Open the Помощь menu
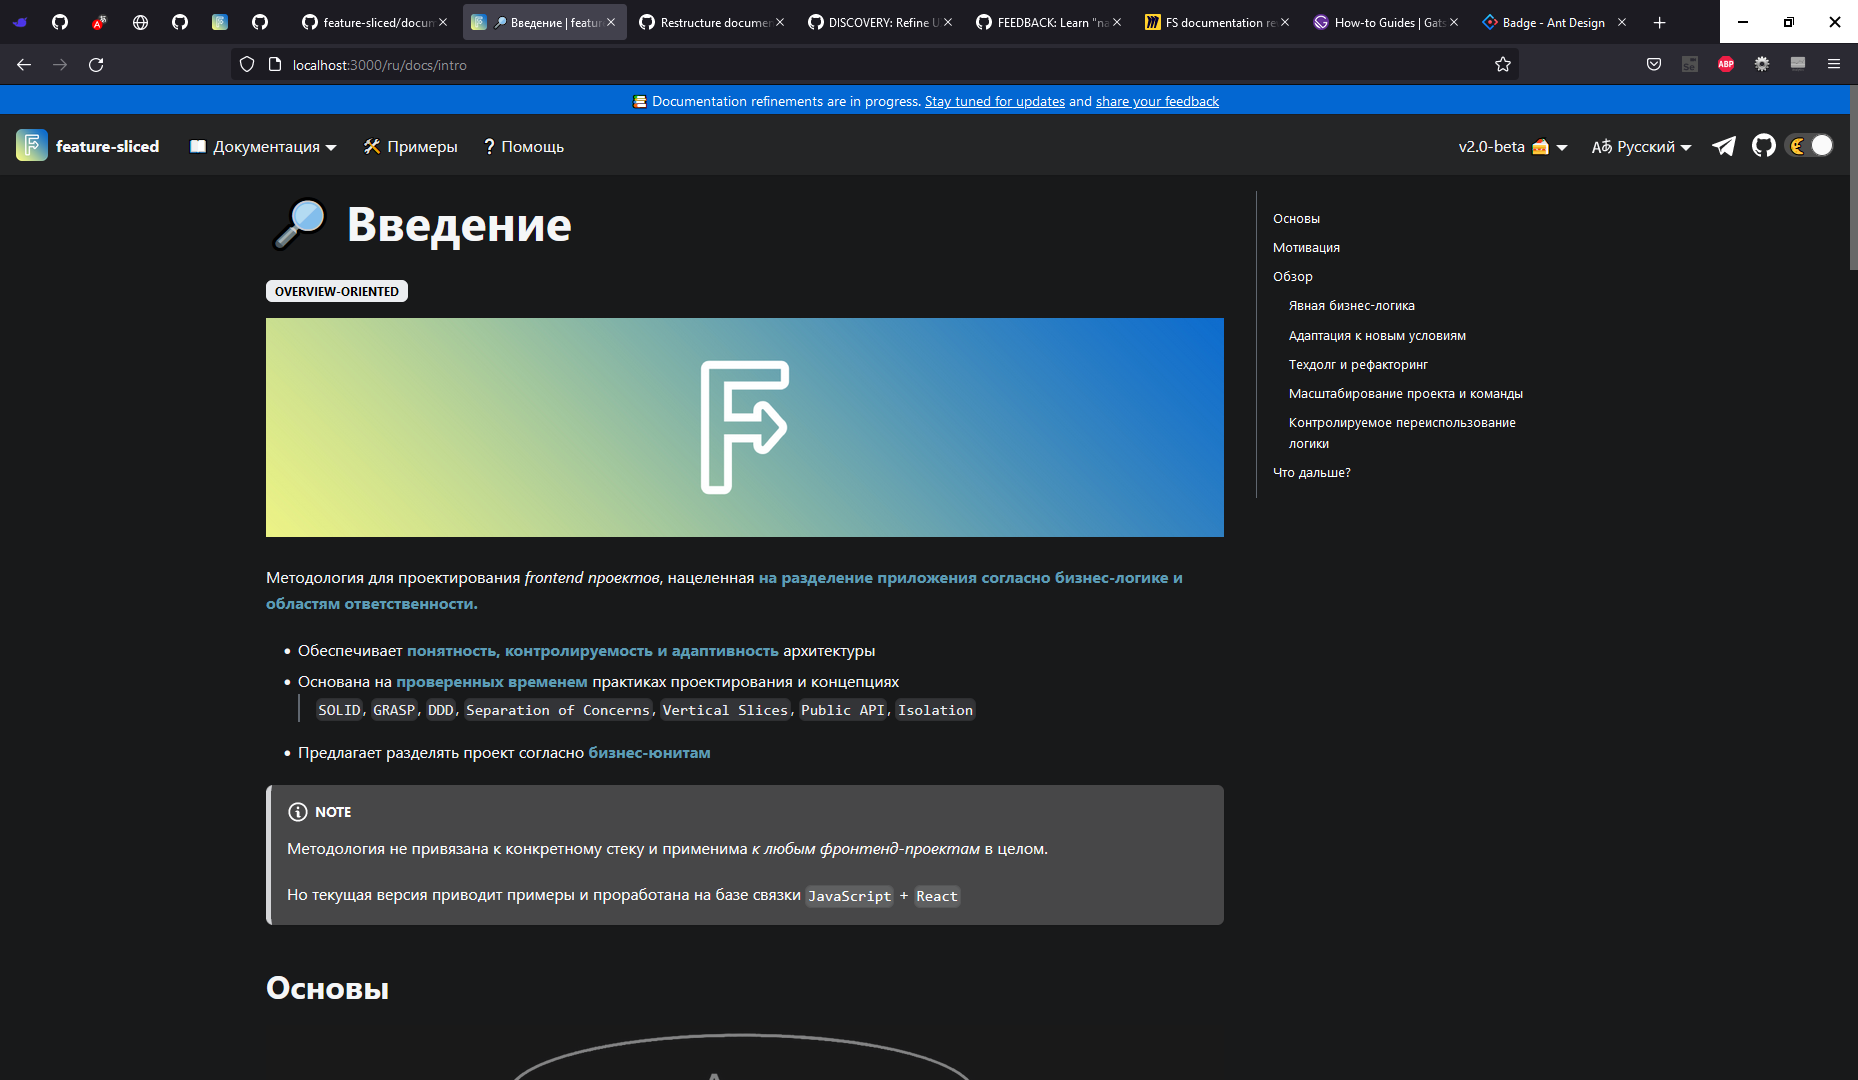 coord(523,146)
